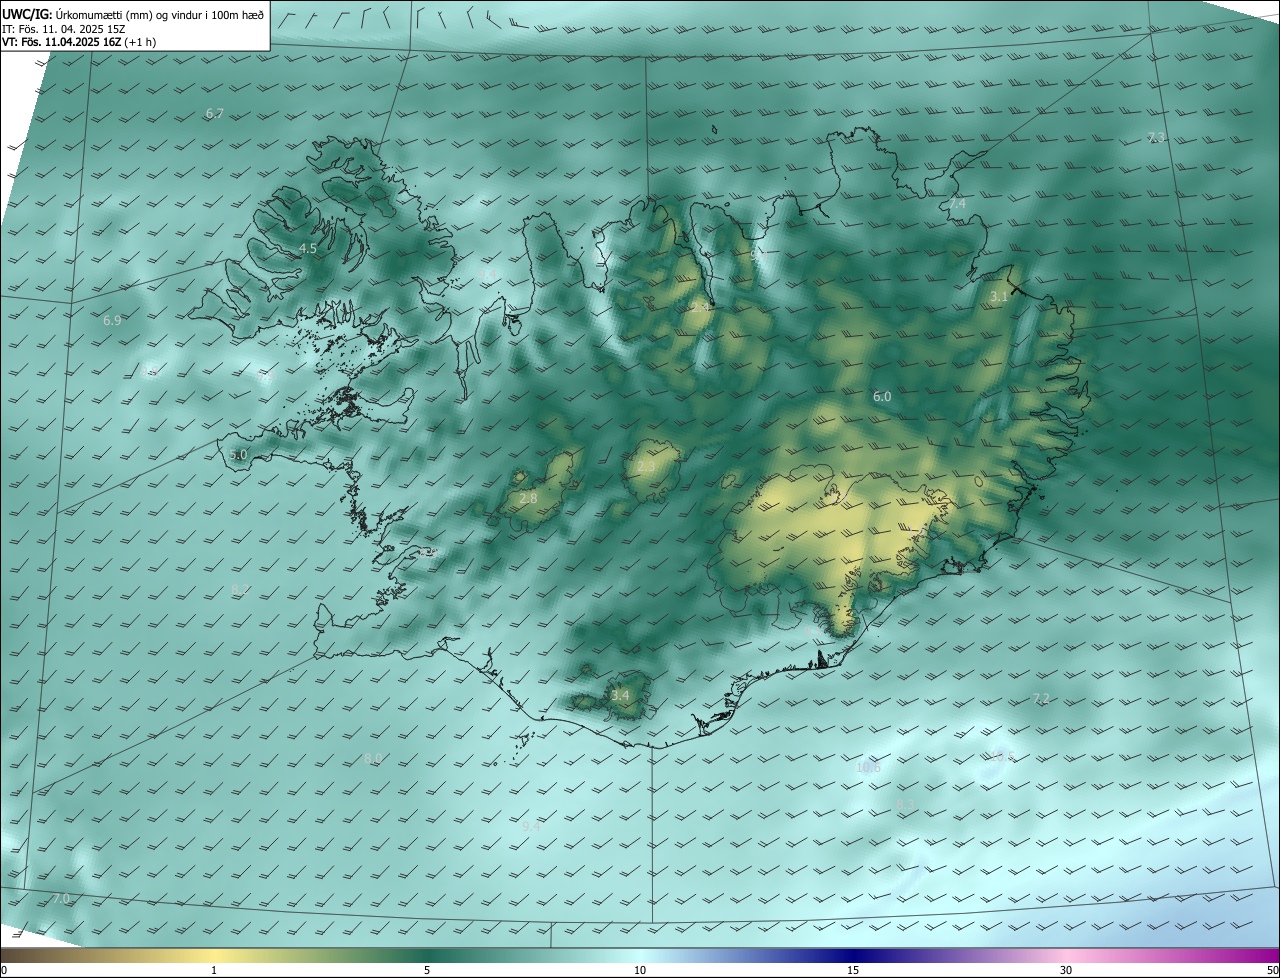The width and height of the screenshot is (1280, 978).
Task: Click the 8.3 value on the map
Action: (x=906, y=804)
